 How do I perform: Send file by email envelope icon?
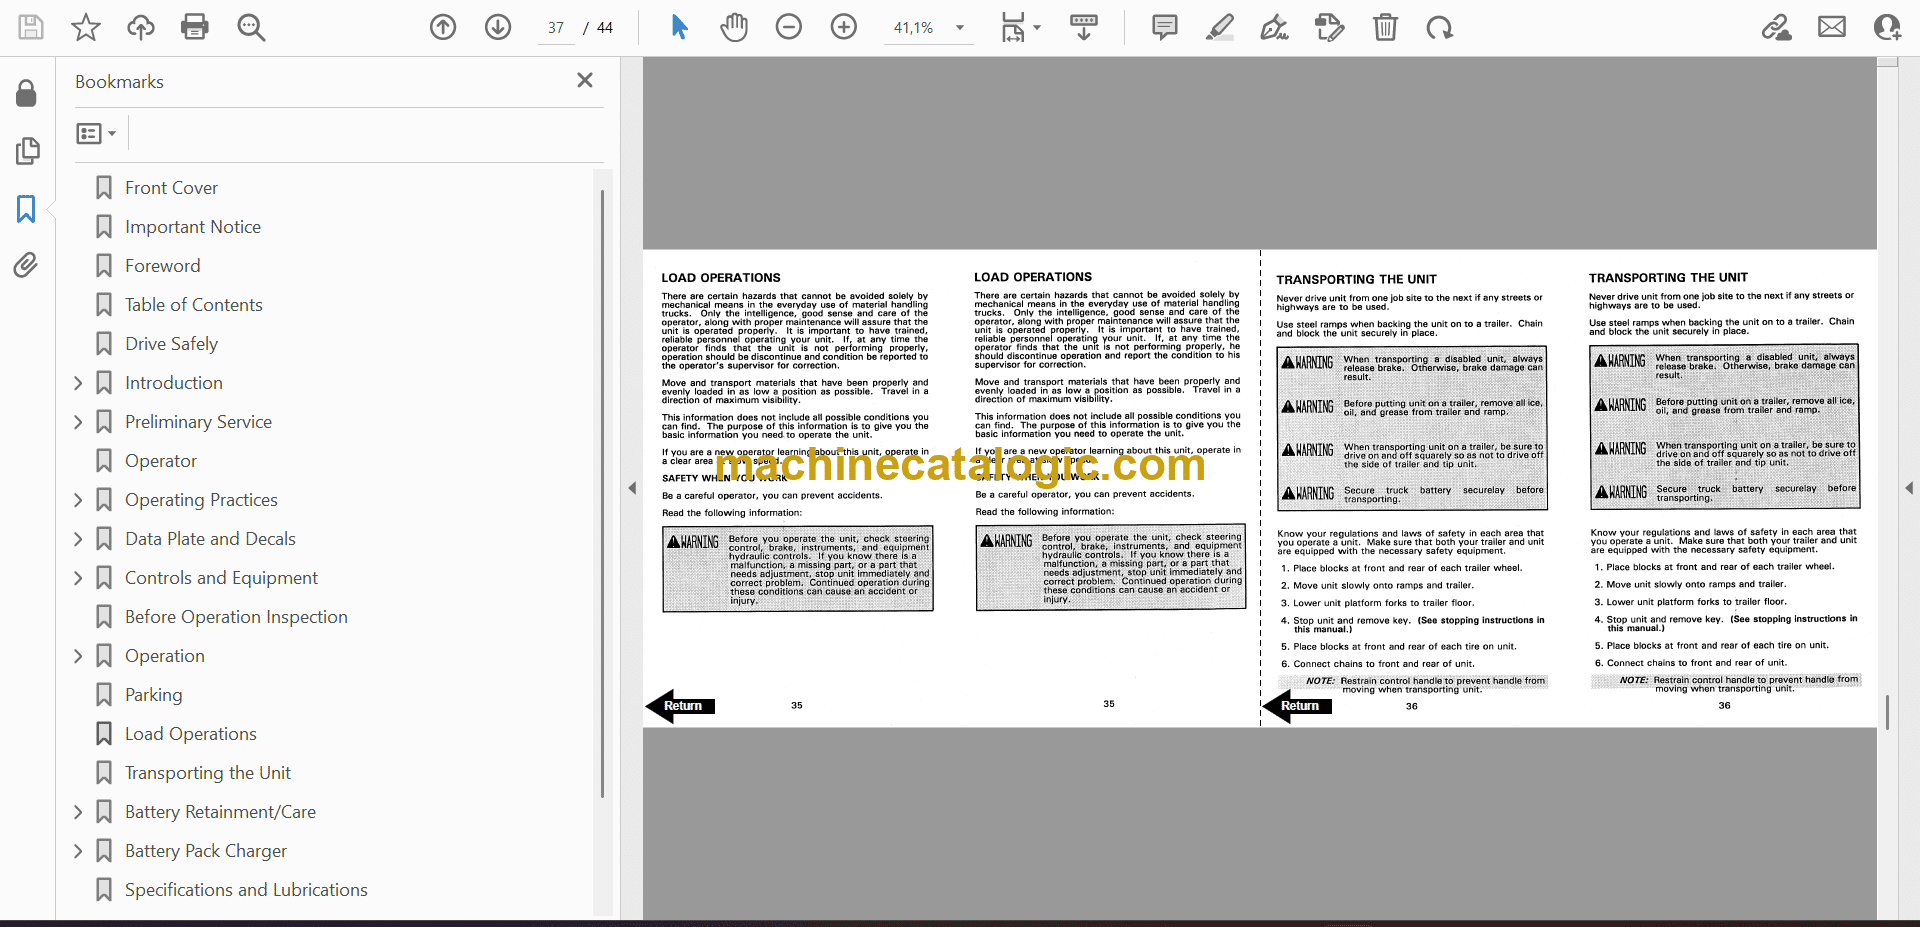coord(1832,27)
